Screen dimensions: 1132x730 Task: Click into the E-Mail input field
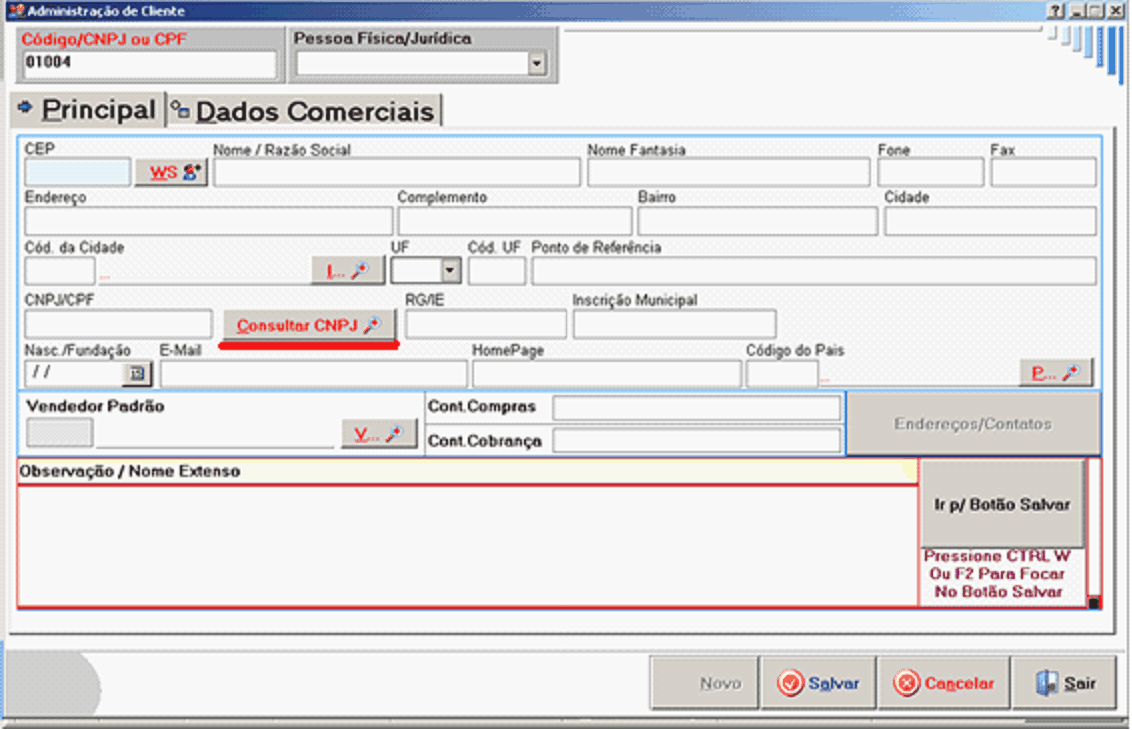coord(313,374)
